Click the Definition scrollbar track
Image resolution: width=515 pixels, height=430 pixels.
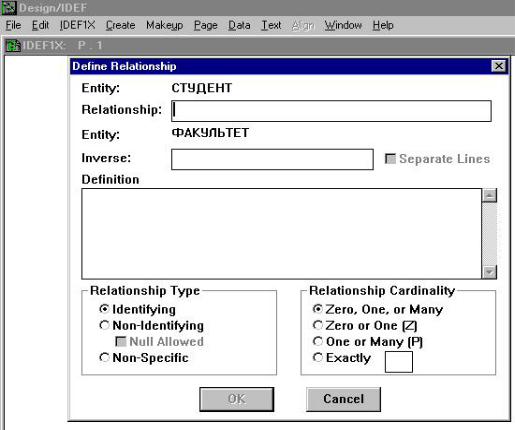(489, 234)
